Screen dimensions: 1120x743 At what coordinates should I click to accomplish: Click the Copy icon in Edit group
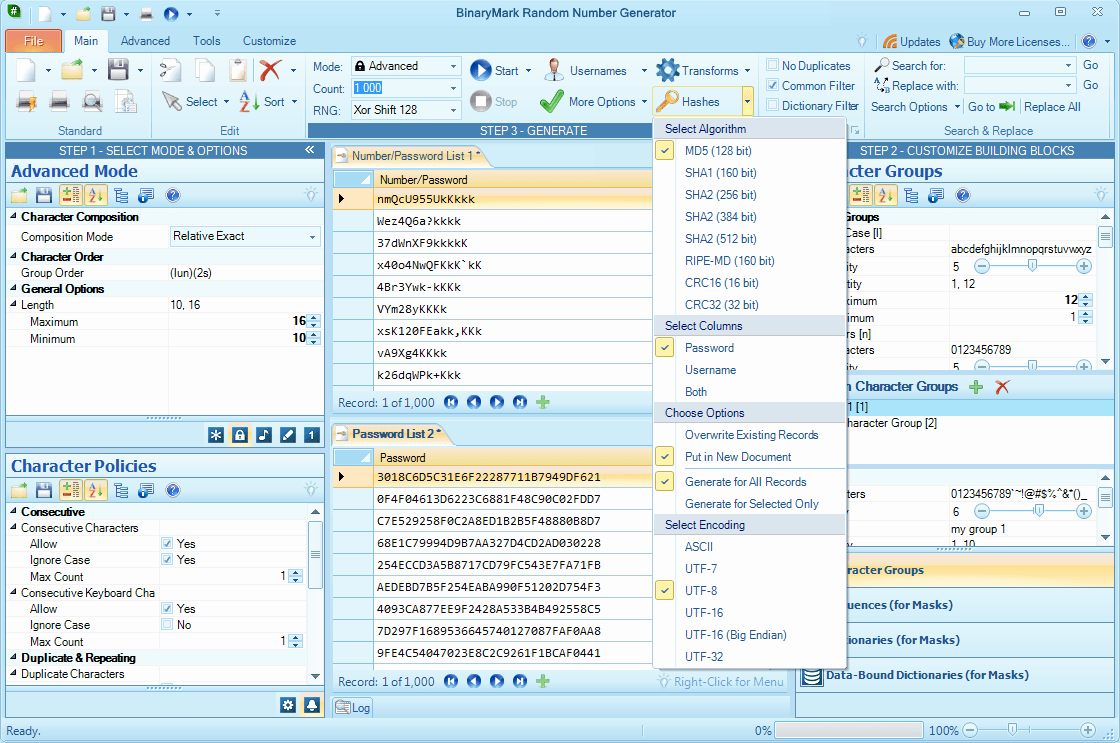205,70
